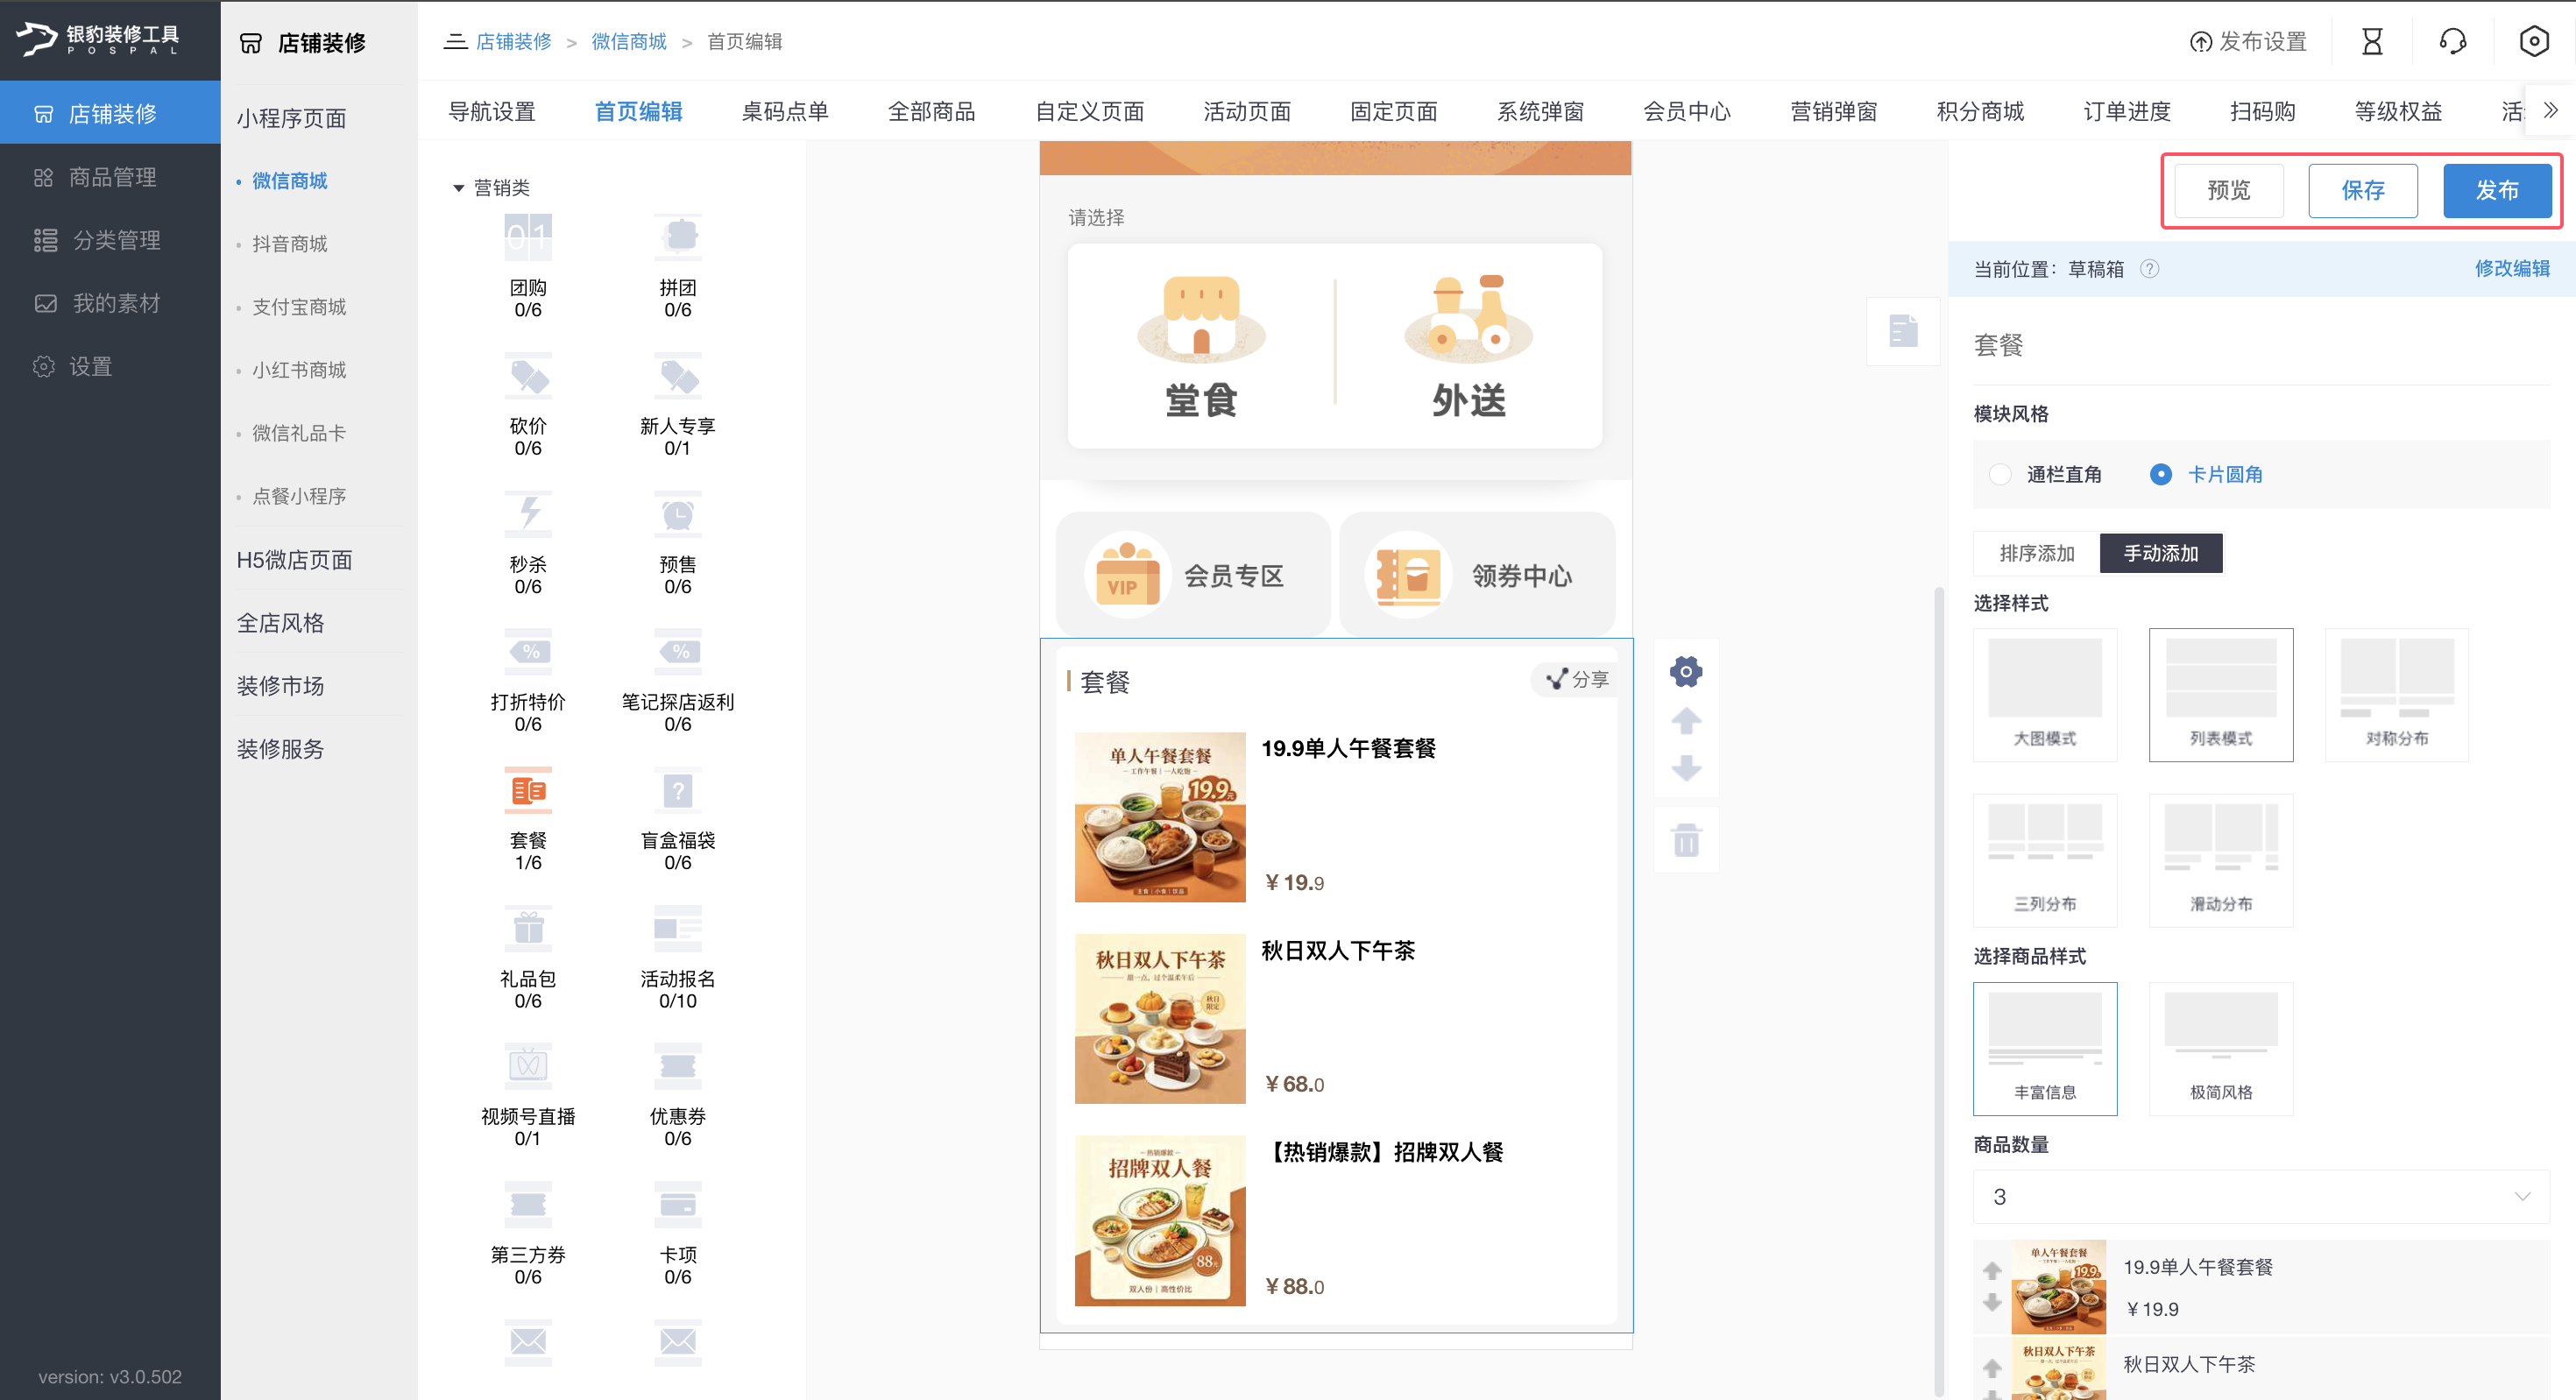Screen dimensions: 2576x1400
Task: Select 卡片圆角 module style radio
Action: [x=2161, y=474]
